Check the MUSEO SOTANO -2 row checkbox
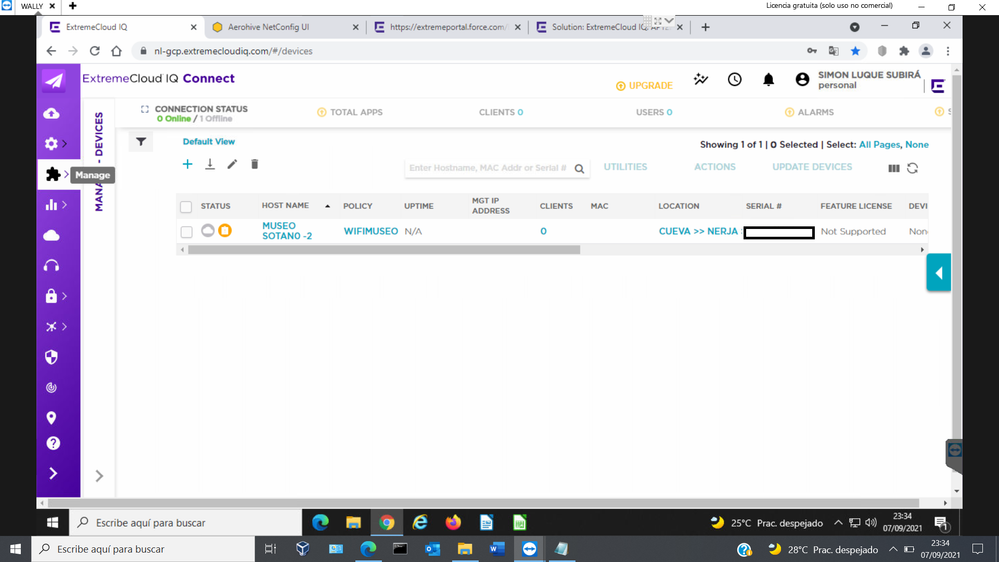The image size is (999, 562). tap(186, 232)
